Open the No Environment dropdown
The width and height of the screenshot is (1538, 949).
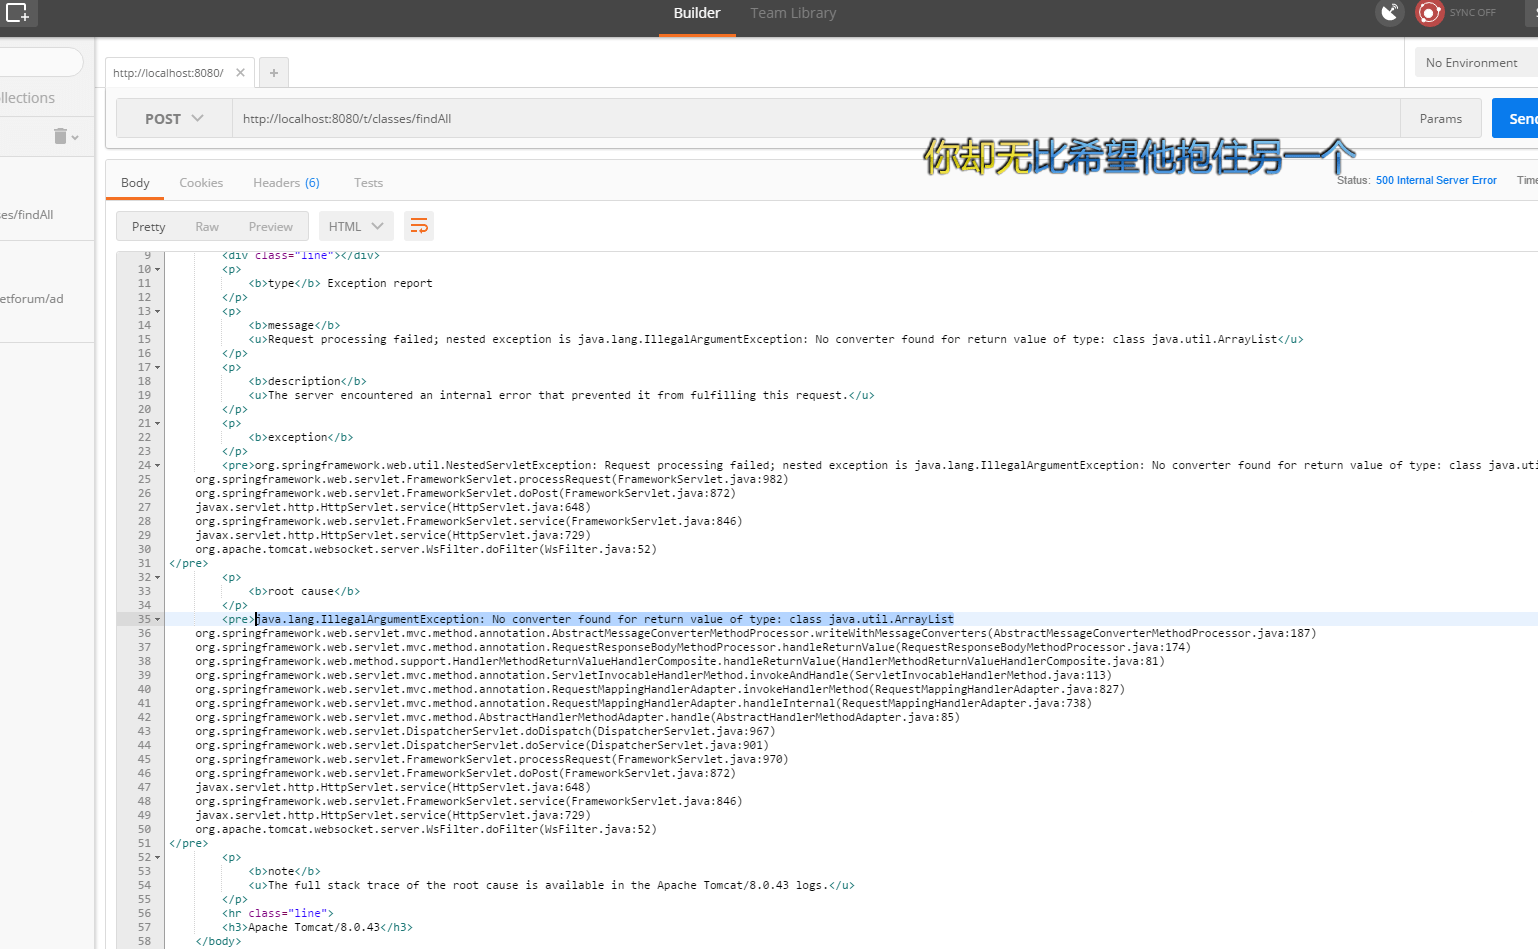coord(1474,61)
